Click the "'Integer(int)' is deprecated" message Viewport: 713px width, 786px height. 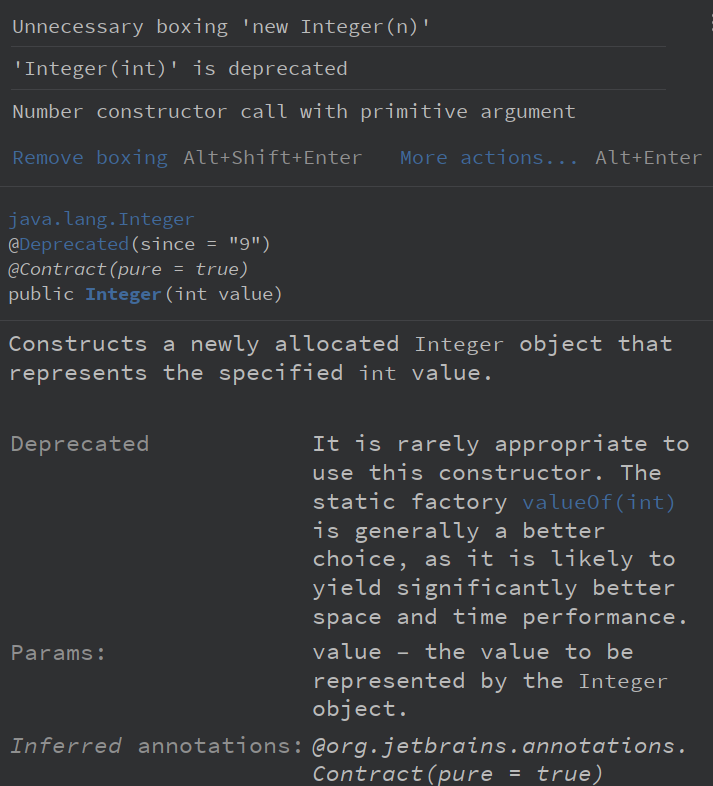[x=180, y=69]
